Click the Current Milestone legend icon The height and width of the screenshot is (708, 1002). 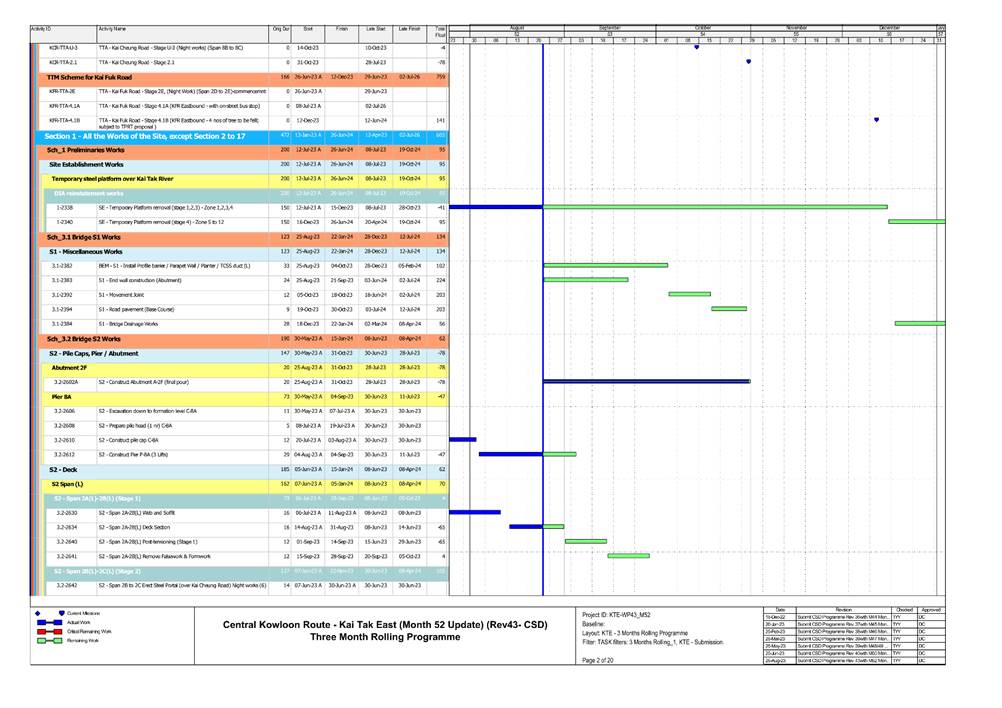[61, 613]
